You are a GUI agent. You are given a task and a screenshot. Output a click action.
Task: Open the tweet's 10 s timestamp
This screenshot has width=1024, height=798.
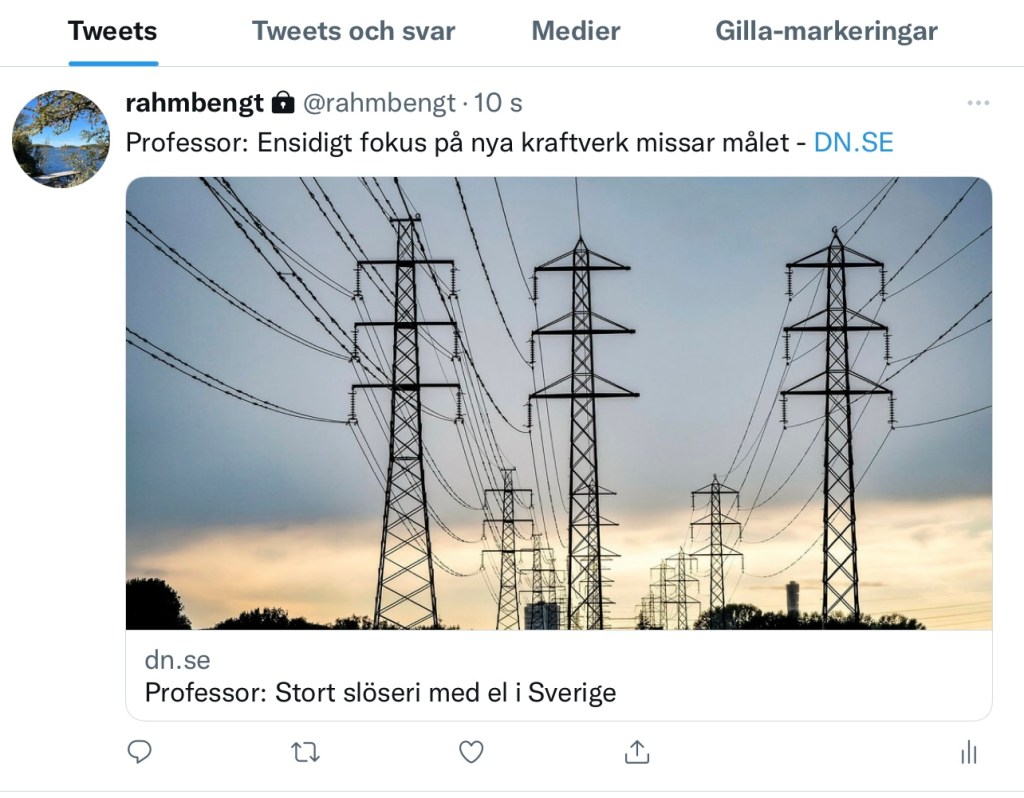(498, 103)
